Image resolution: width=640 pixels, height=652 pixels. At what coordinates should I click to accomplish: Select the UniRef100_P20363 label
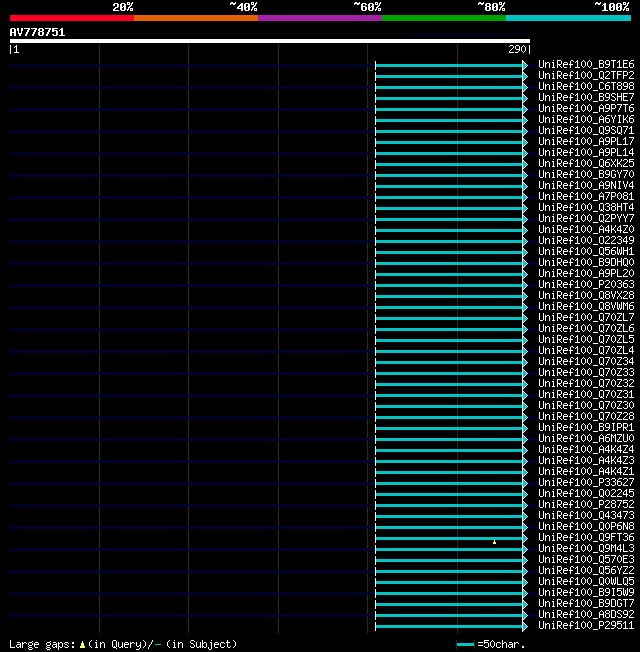click(586, 284)
